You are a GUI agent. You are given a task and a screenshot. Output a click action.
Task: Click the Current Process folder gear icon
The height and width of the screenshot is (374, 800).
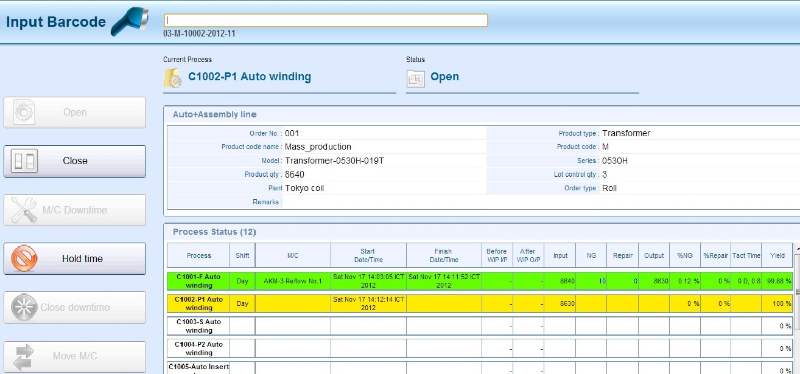pos(172,78)
